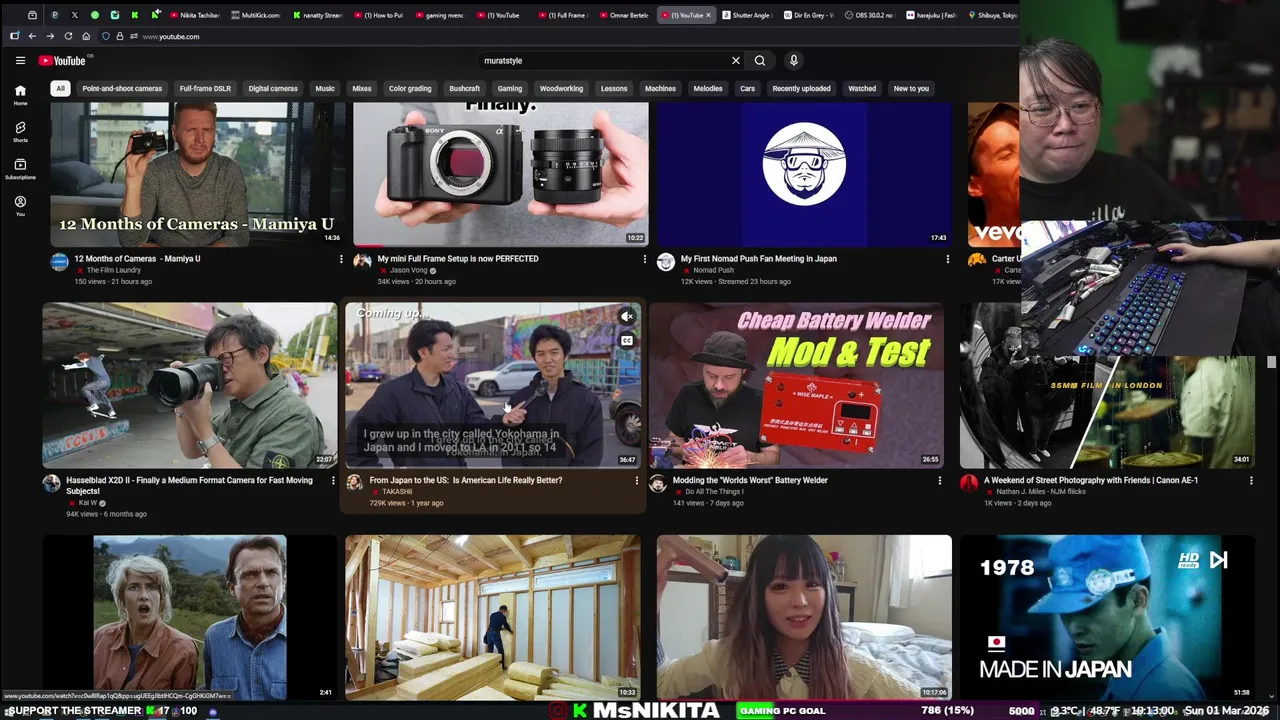
Task: Open more options for Nomad Push Fan Meeting video
Action: click(x=947, y=259)
